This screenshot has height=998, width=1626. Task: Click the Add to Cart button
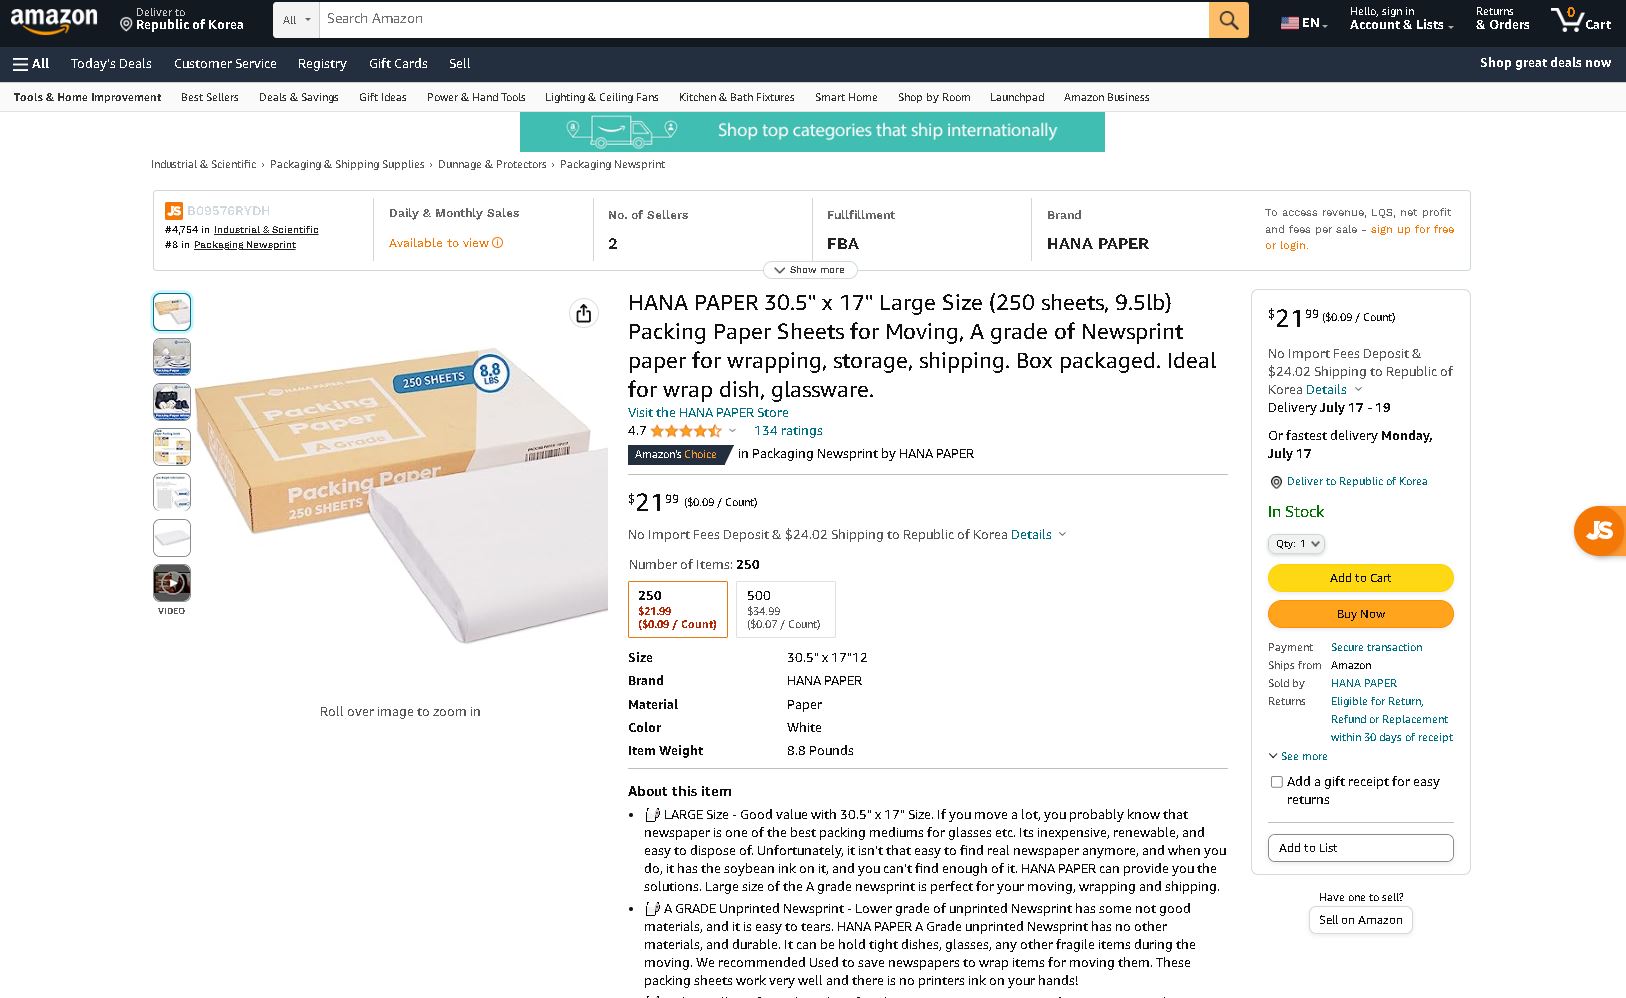1360,578
